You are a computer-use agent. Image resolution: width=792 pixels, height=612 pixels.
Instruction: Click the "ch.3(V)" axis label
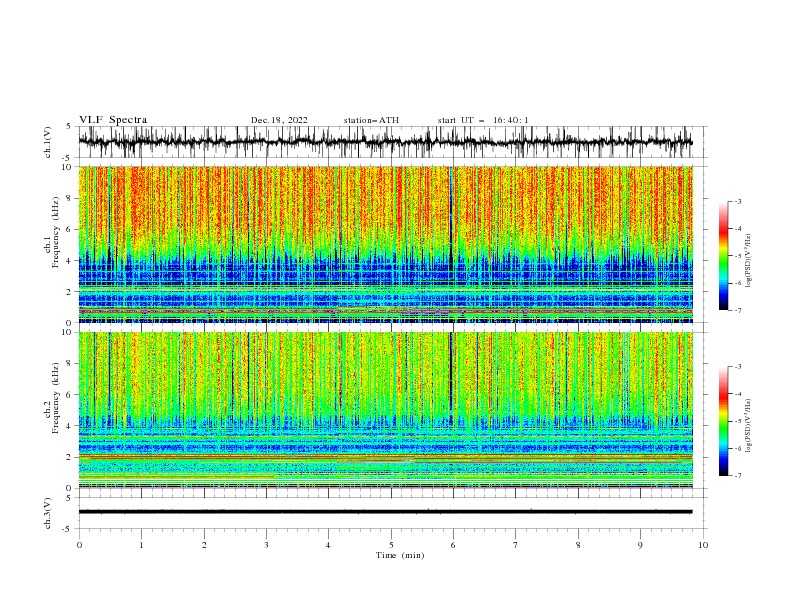point(48,513)
